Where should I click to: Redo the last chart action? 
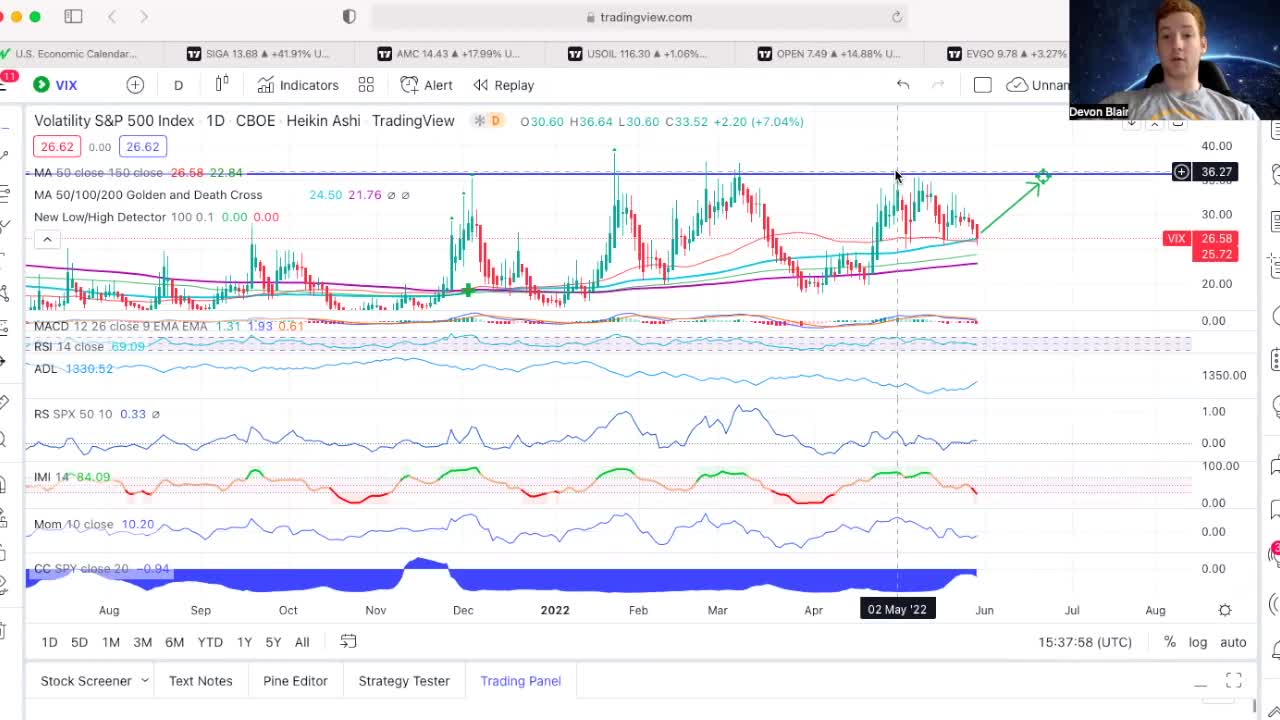click(938, 85)
